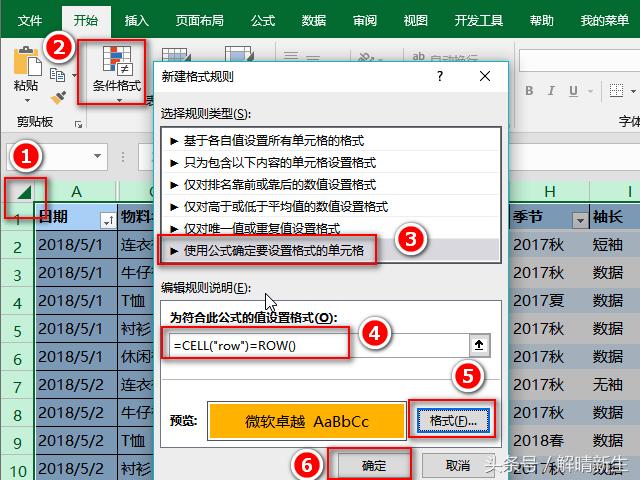Select rule 仅对高于或低于平均值的数值设置格式
The image size is (640, 480).
tap(331, 207)
